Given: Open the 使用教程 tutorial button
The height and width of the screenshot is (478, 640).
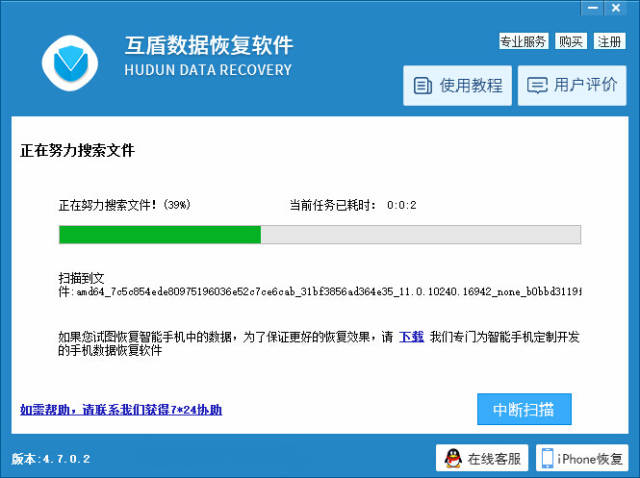Looking at the screenshot, I should 458,86.
